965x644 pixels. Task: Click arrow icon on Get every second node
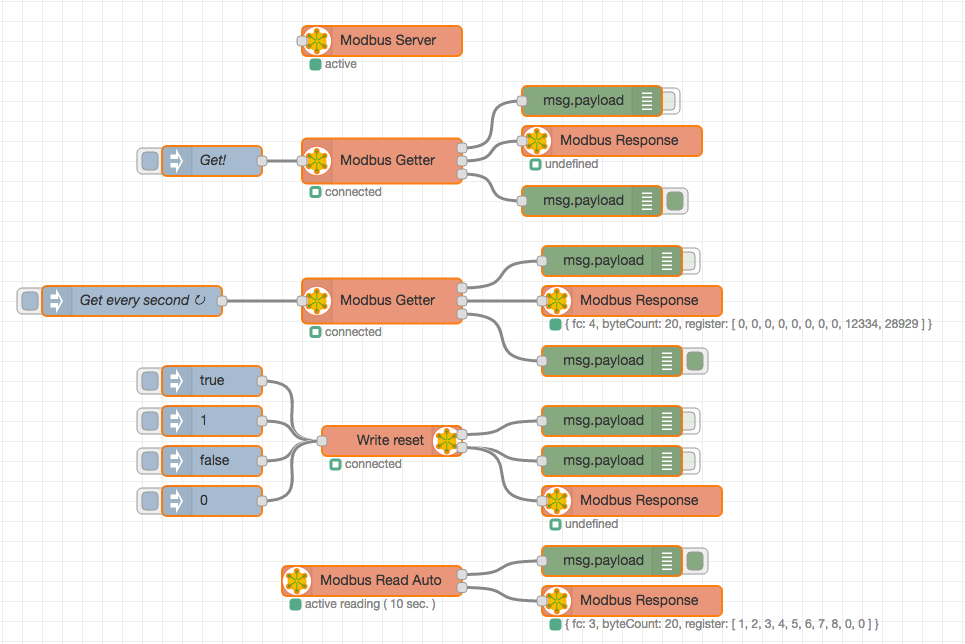[x=57, y=301]
